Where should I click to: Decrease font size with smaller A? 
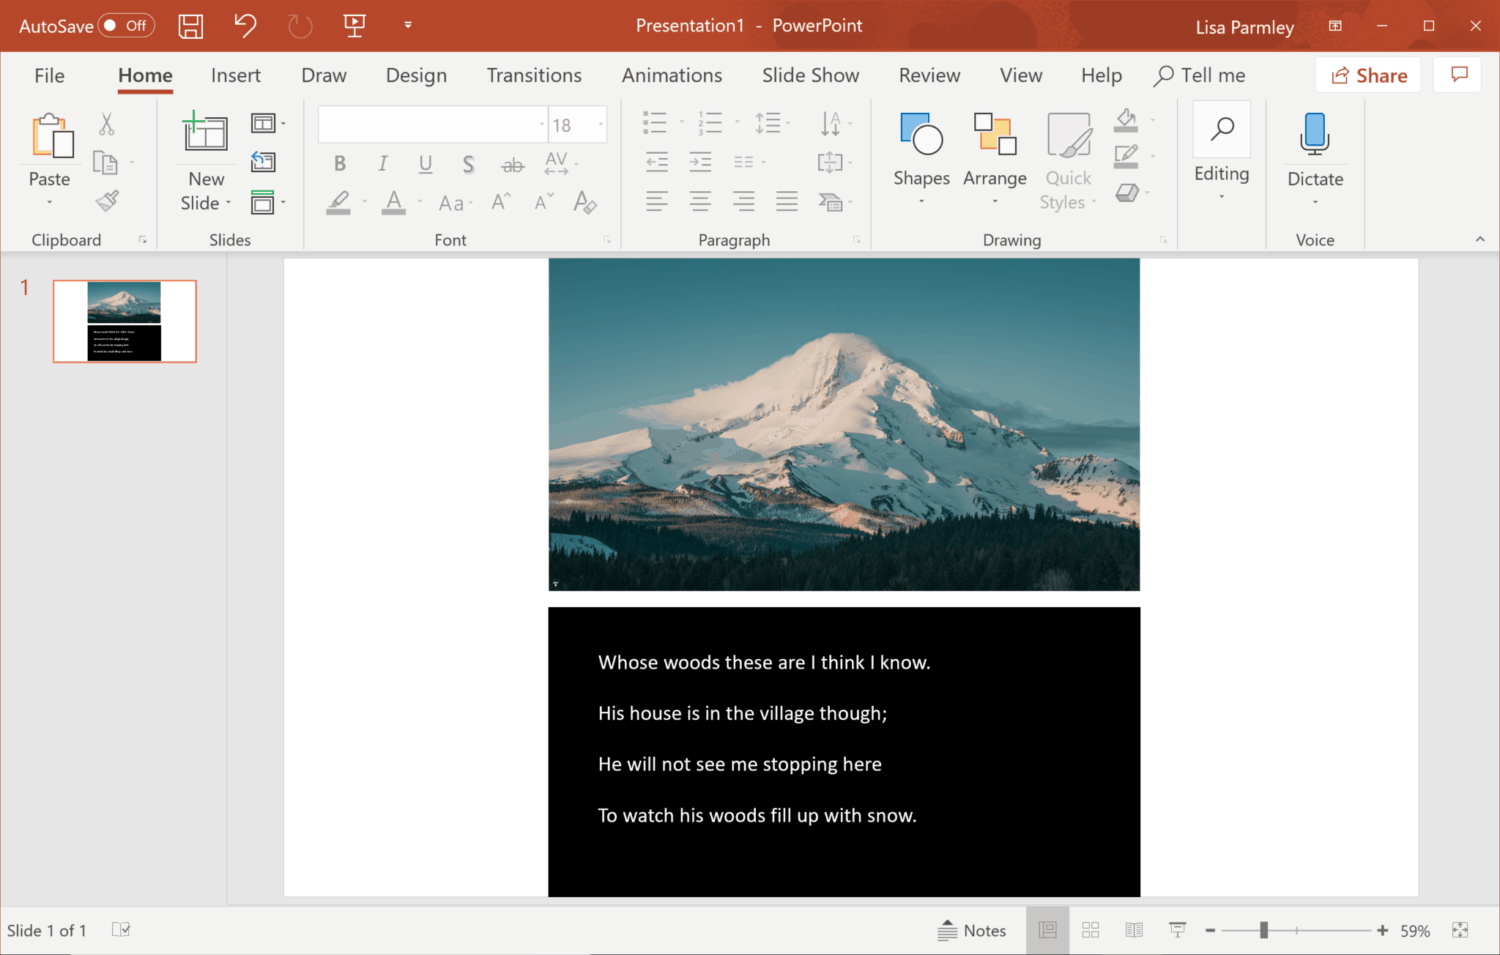[543, 202]
